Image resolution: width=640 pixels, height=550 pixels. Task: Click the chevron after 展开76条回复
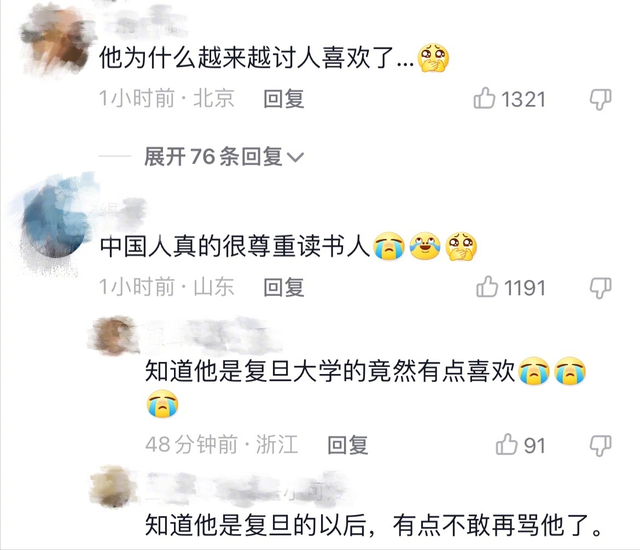[x=296, y=157]
